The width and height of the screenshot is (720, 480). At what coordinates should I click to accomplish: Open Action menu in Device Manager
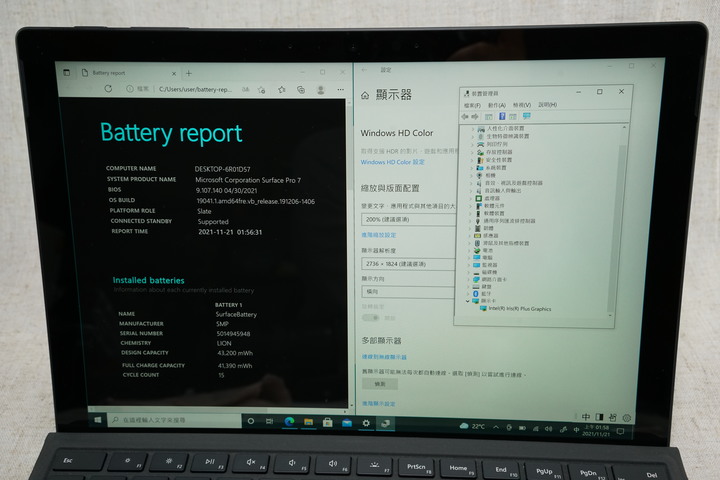[x=496, y=105]
